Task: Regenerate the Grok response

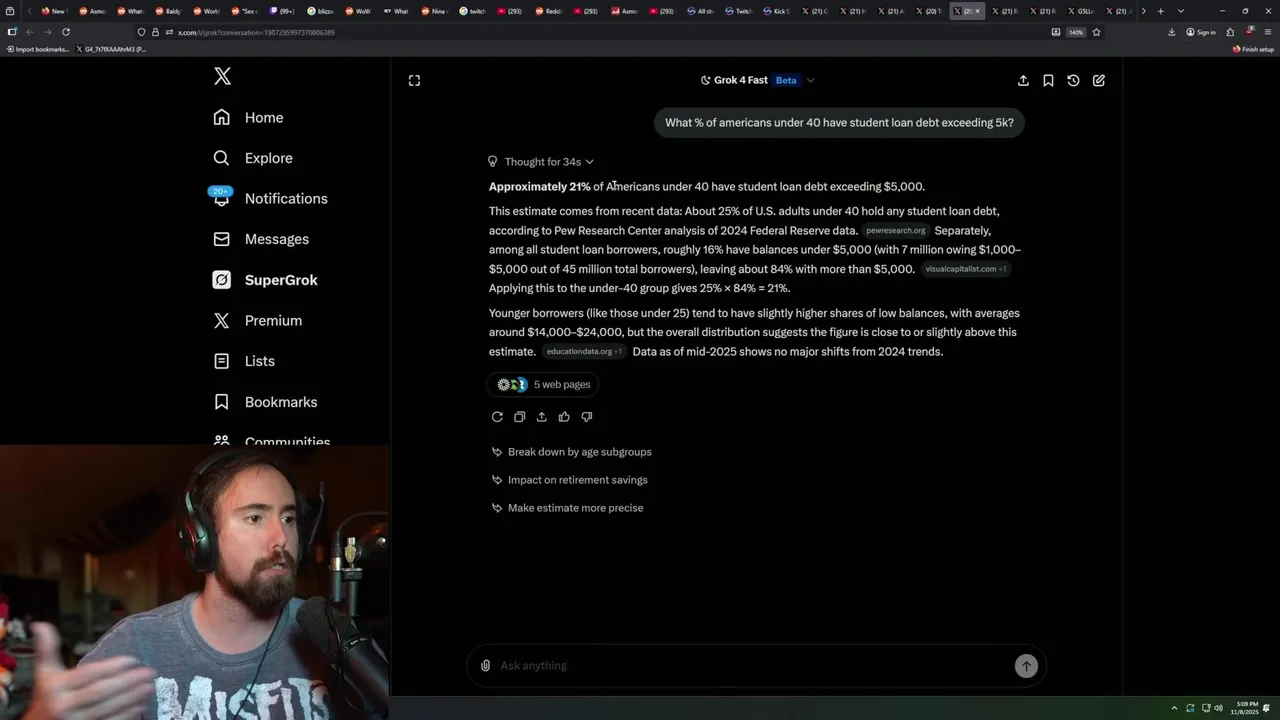Action: (497, 417)
